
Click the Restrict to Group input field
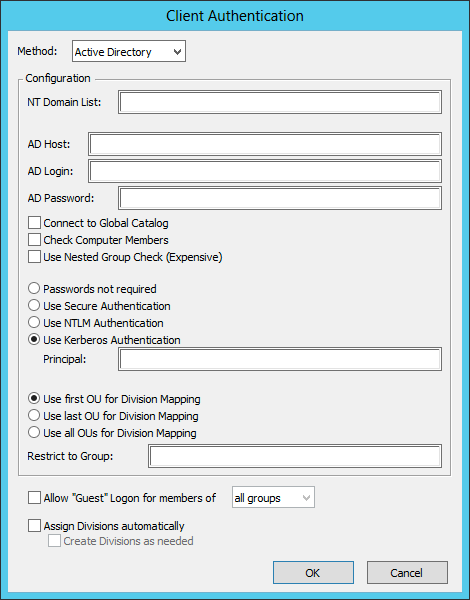295,456
